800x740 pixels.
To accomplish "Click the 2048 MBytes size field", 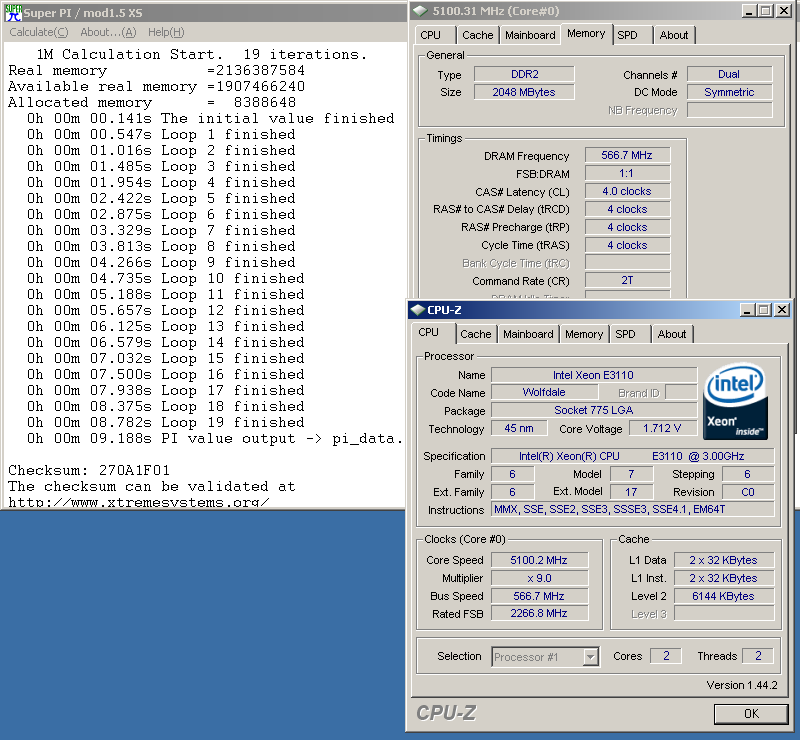I will [x=524, y=92].
